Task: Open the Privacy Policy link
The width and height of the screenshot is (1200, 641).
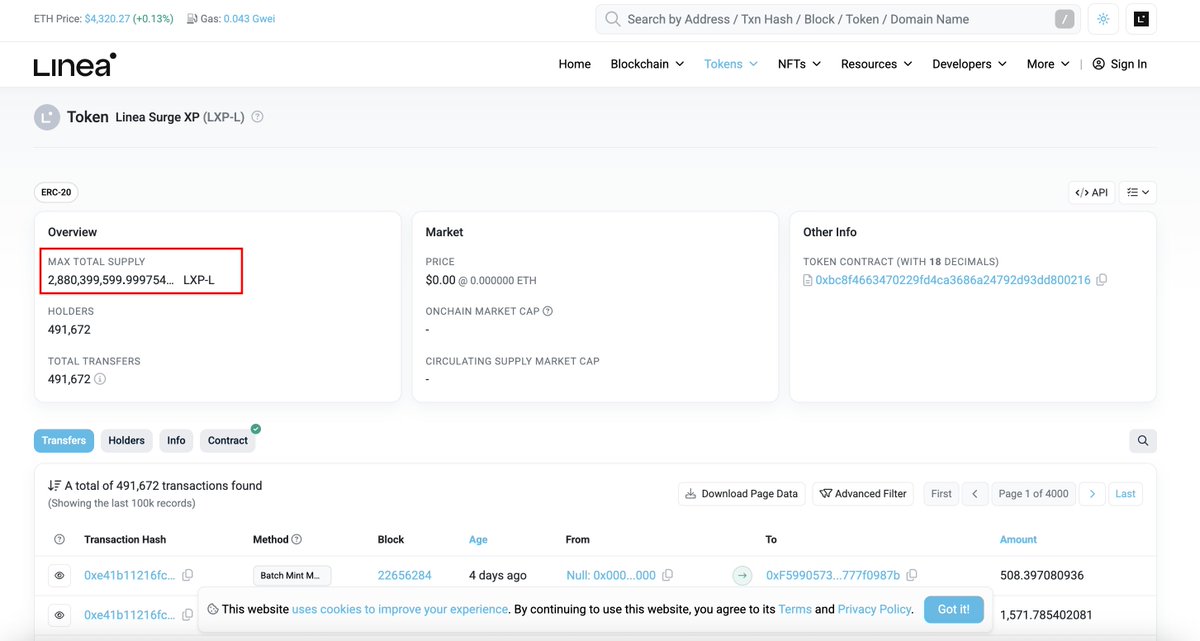Action: (x=874, y=609)
